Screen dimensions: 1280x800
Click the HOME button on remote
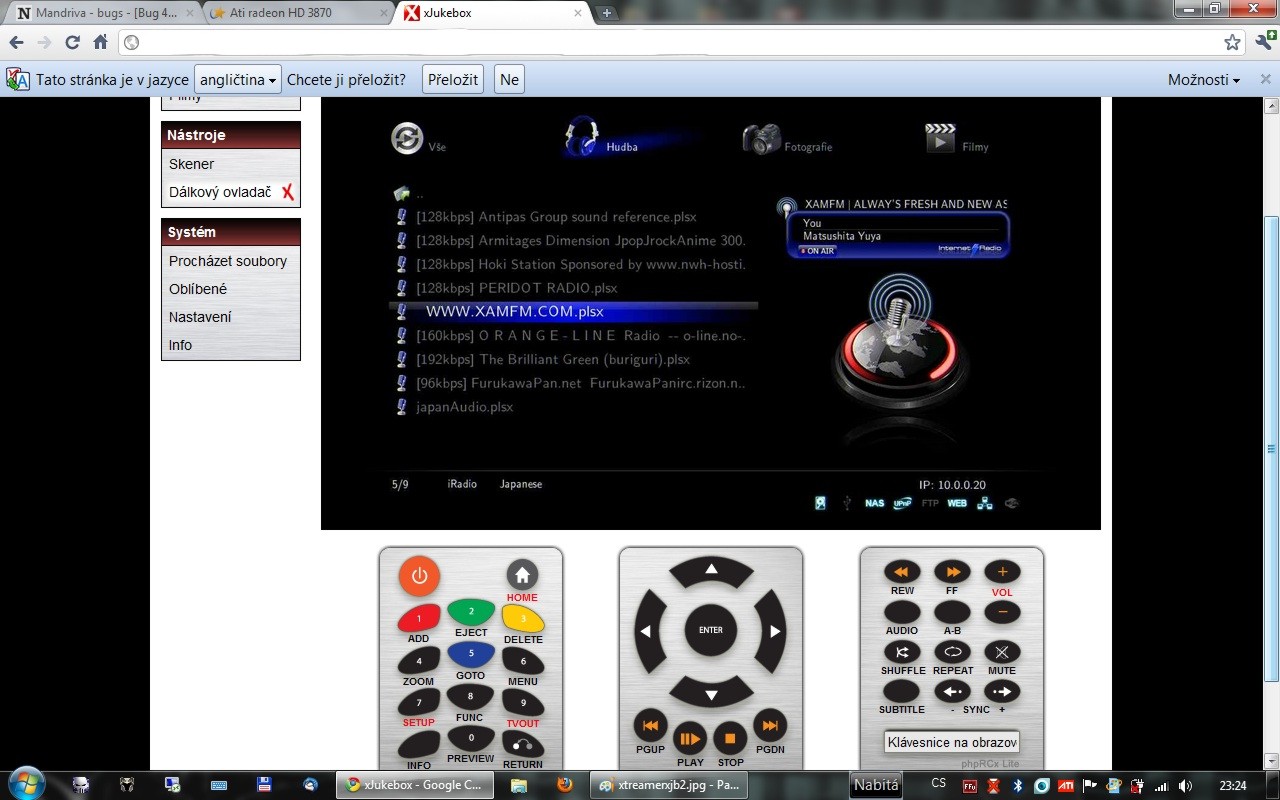point(522,574)
